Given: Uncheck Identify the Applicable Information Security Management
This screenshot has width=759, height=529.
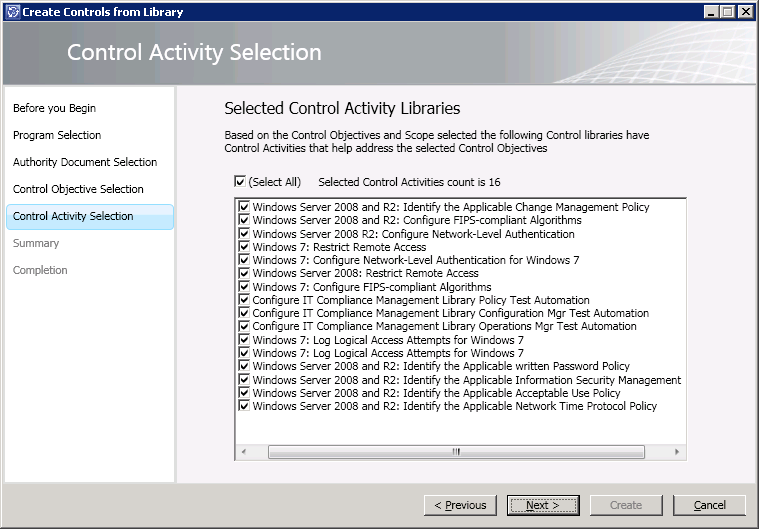Looking at the screenshot, I should pyautogui.click(x=244, y=379).
